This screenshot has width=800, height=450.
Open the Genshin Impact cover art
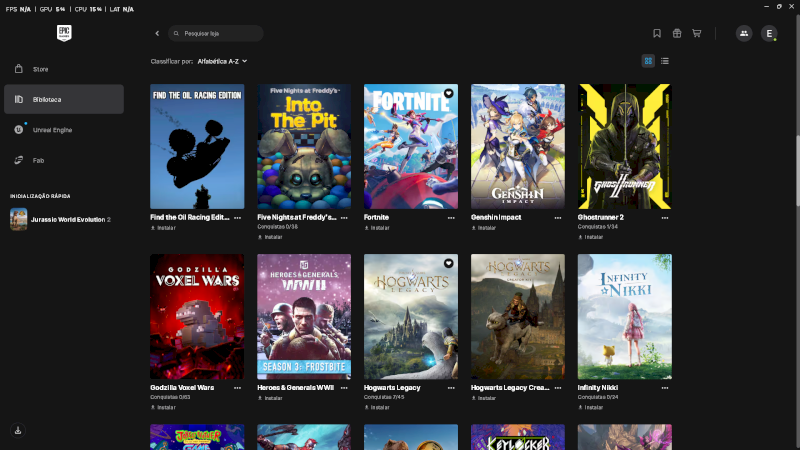(518, 146)
